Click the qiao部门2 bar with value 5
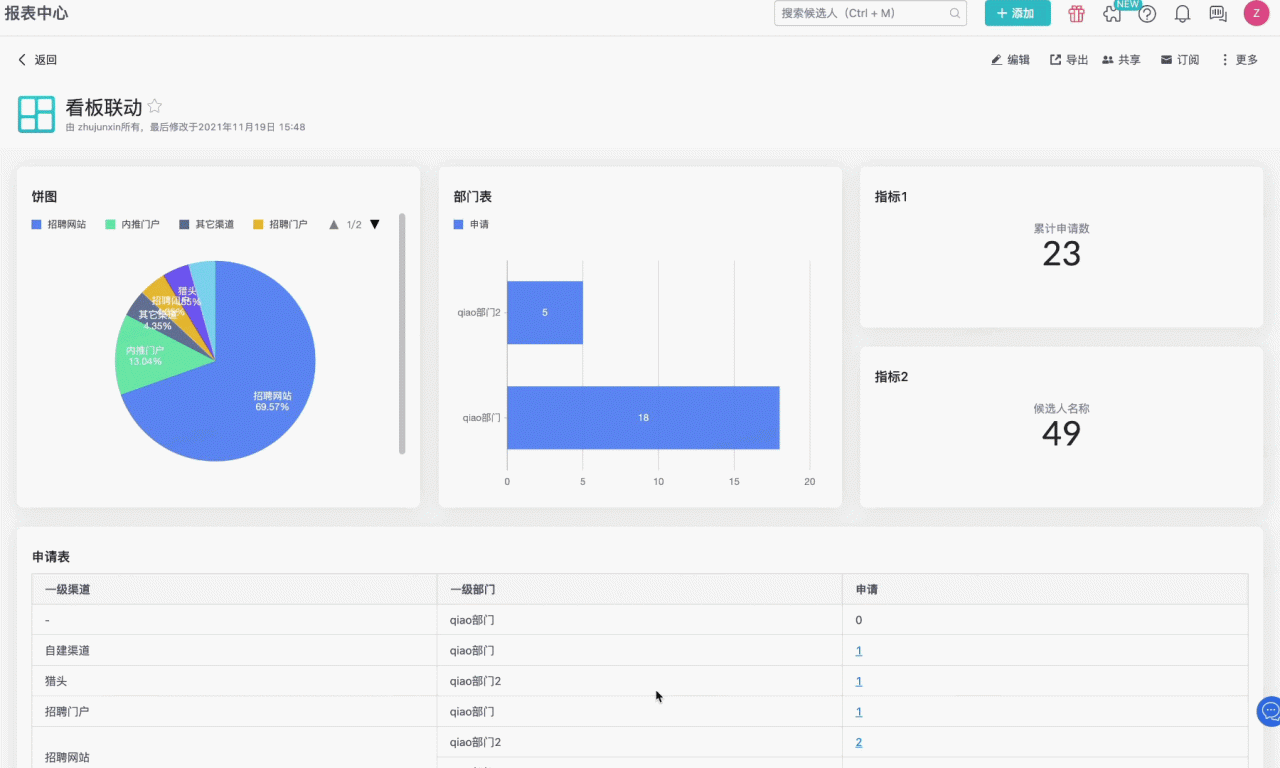This screenshot has width=1280, height=768. coord(545,313)
